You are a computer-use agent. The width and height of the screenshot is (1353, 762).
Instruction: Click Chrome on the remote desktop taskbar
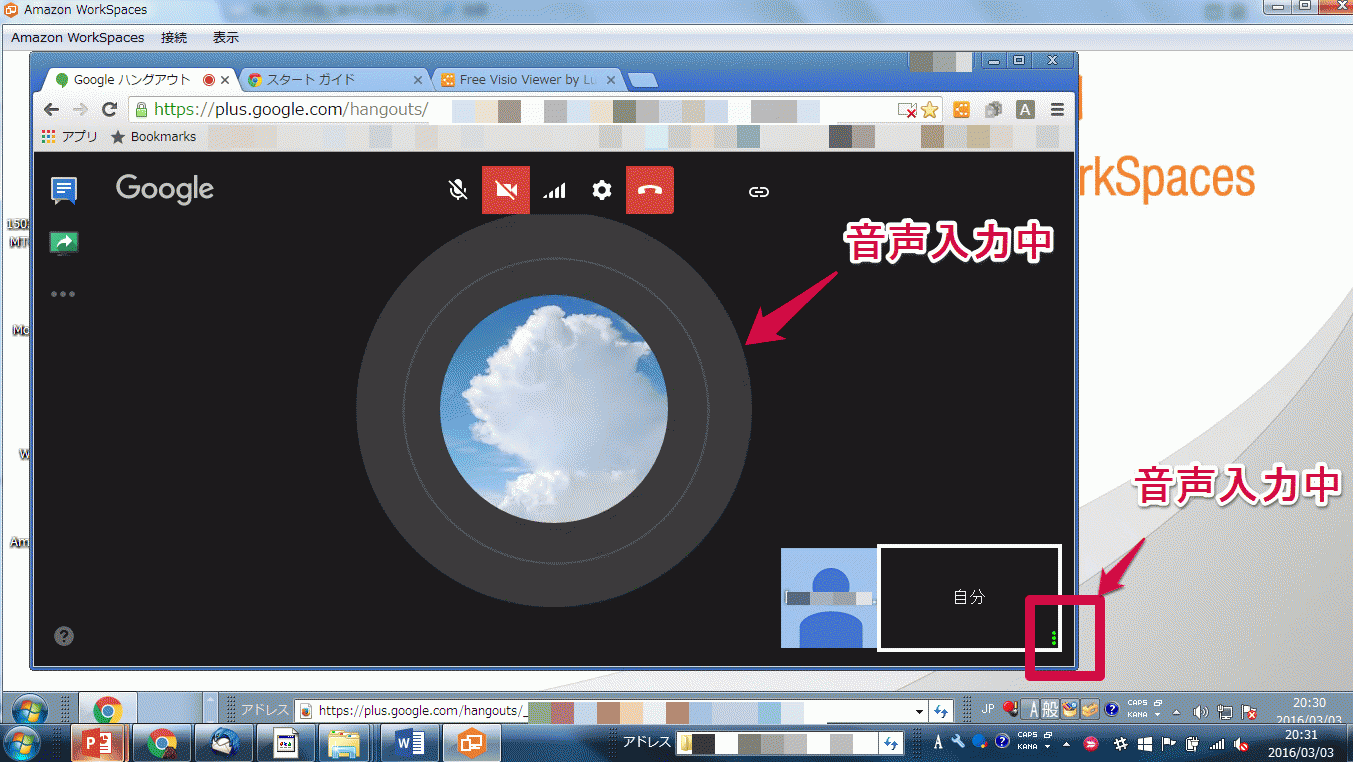pos(107,710)
